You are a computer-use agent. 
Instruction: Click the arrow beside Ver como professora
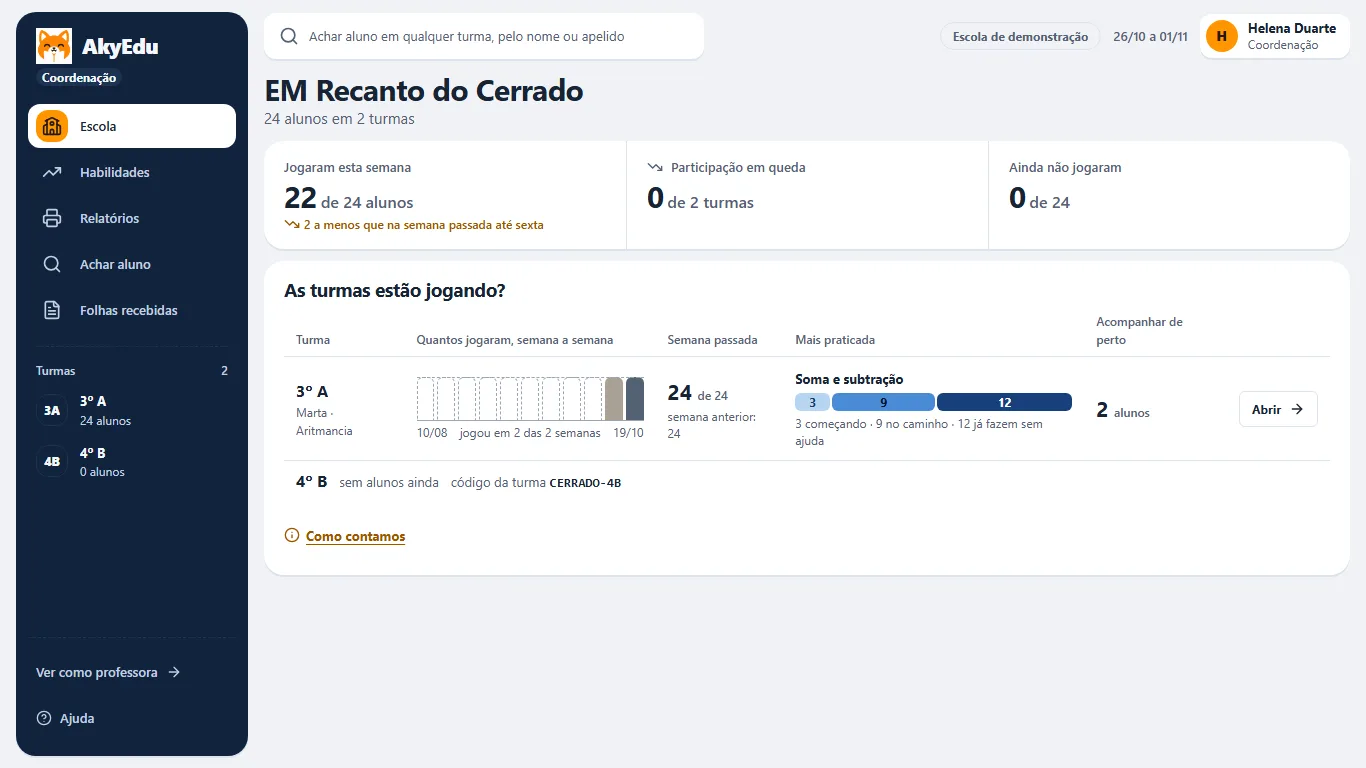coord(174,672)
